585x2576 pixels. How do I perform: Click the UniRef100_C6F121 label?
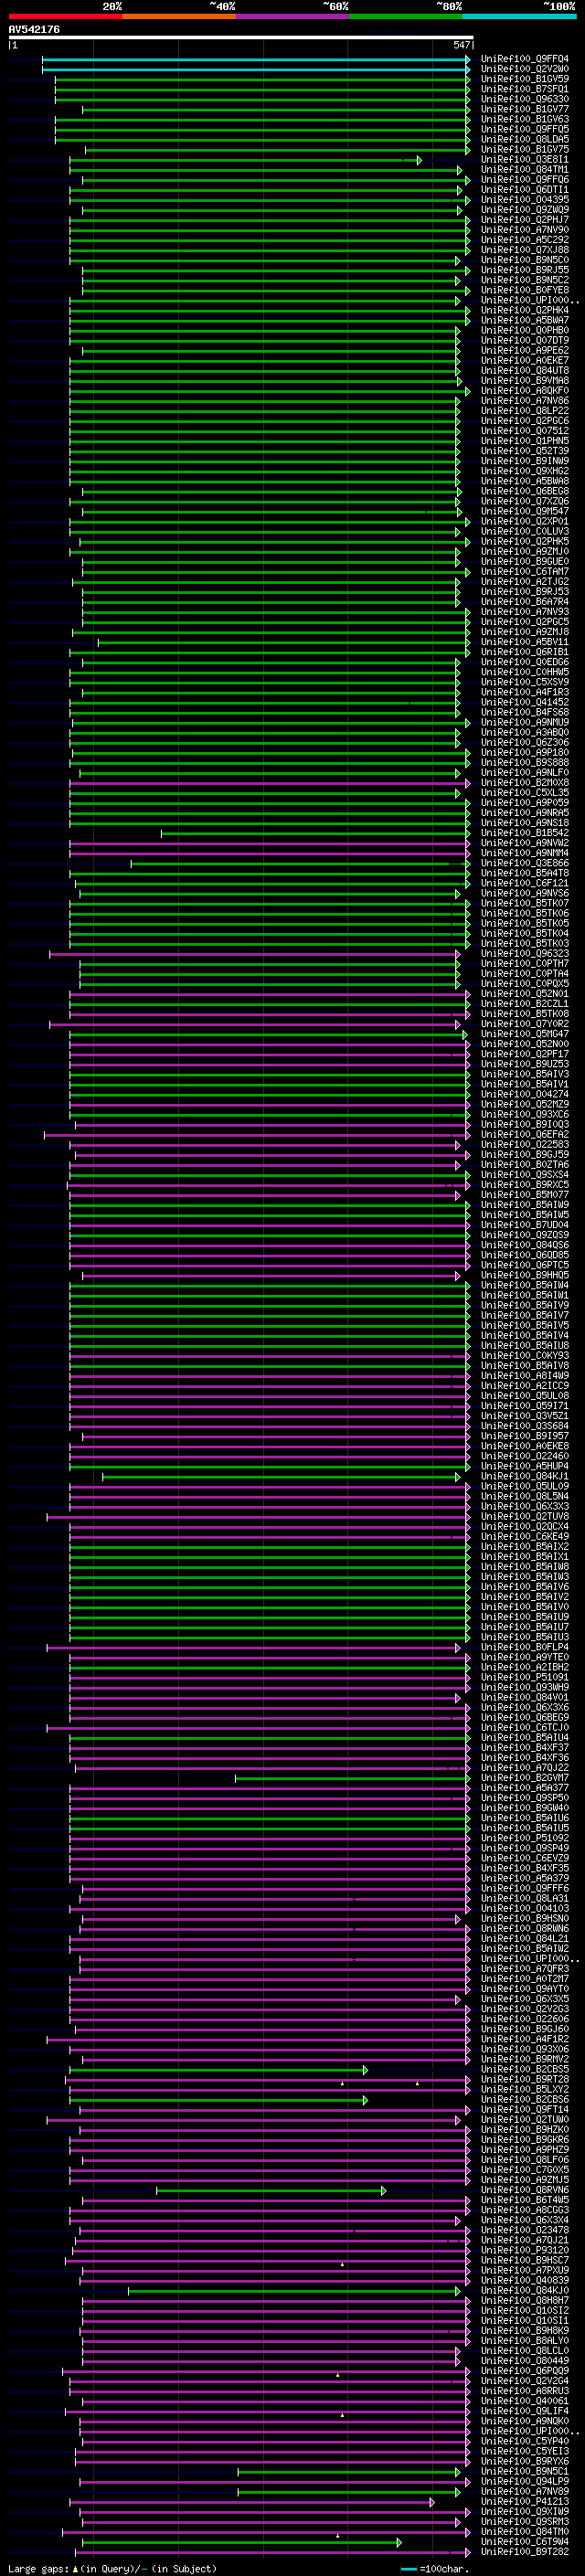tap(525, 883)
